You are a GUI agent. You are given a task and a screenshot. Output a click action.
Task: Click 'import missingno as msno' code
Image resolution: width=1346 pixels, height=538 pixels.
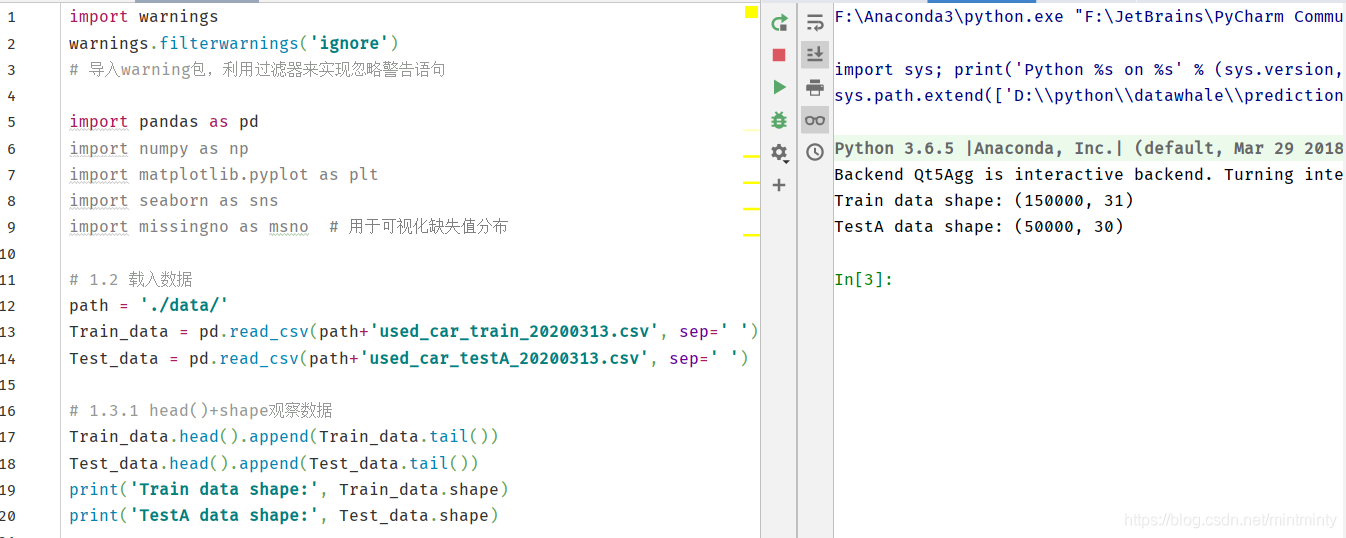click(189, 226)
